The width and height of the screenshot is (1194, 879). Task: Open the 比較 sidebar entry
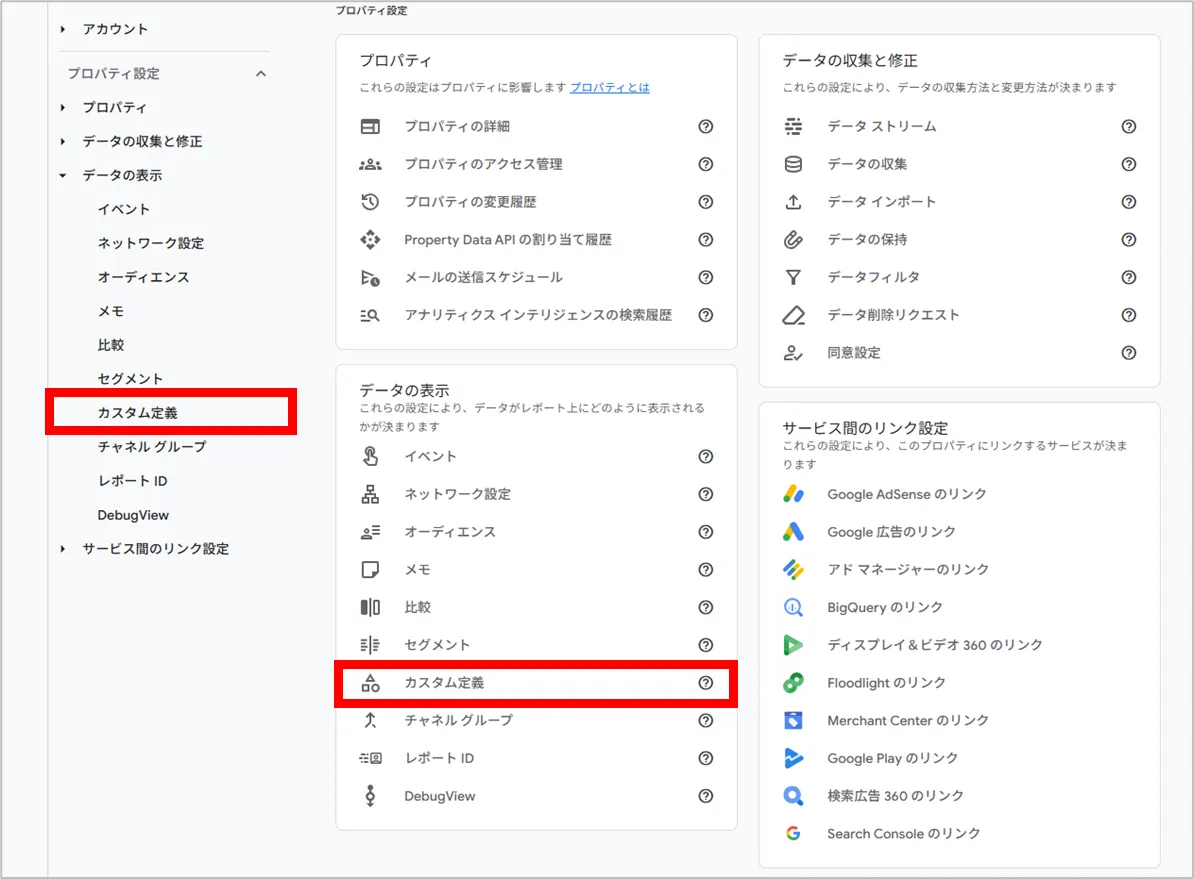(x=110, y=344)
